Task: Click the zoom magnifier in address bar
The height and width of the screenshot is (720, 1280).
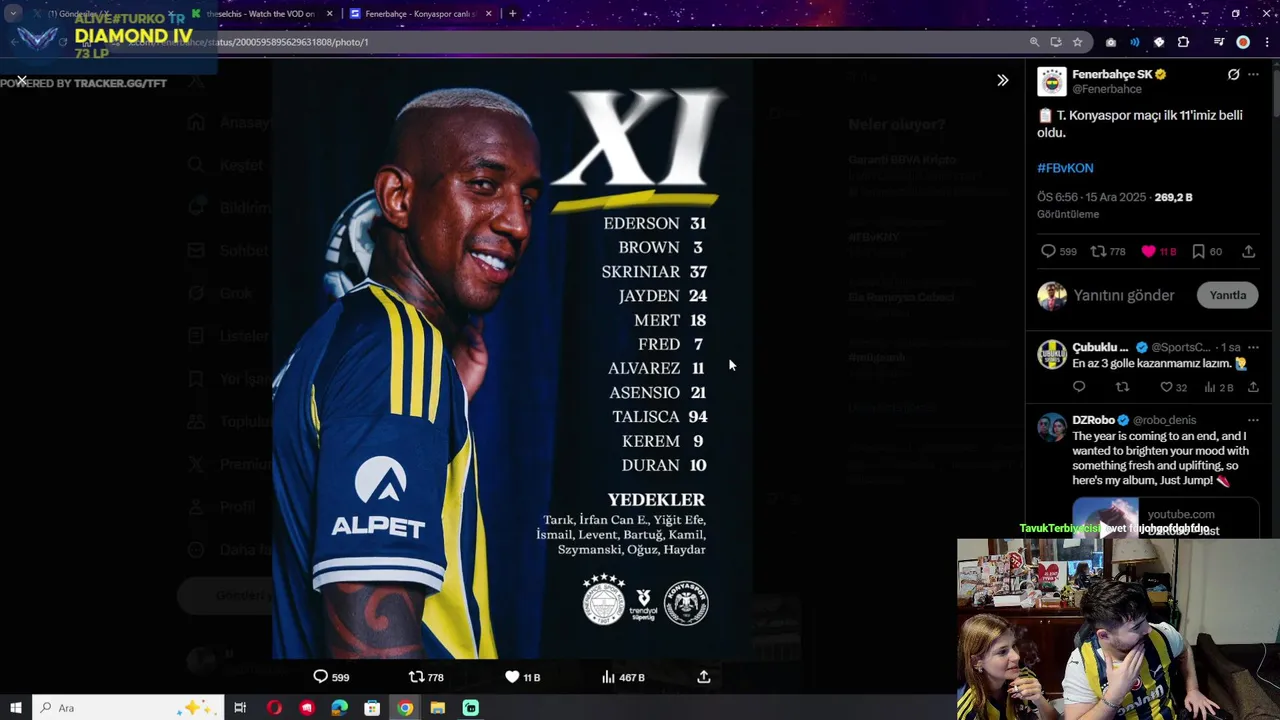Action: pyautogui.click(x=1034, y=42)
